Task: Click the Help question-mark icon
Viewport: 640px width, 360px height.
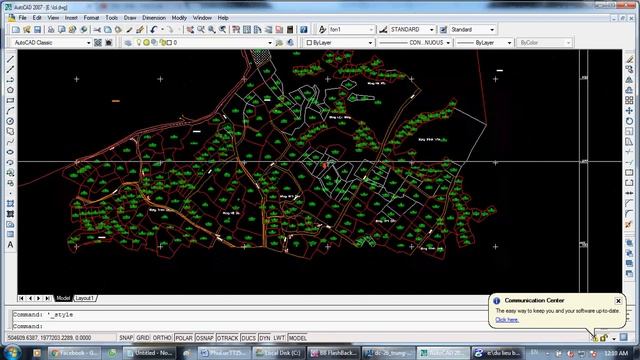Action: tap(304, 29)
